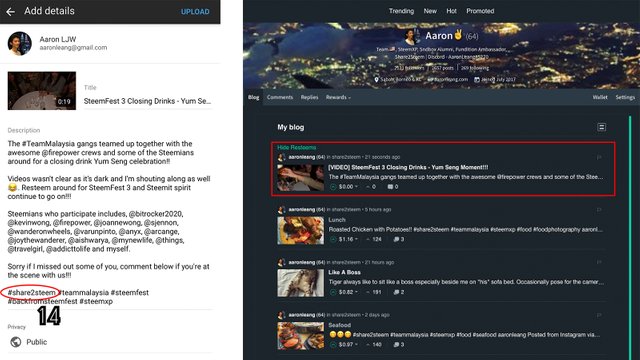
Task: Open the 0:19 video thumbnail preview
Action: 42,91
